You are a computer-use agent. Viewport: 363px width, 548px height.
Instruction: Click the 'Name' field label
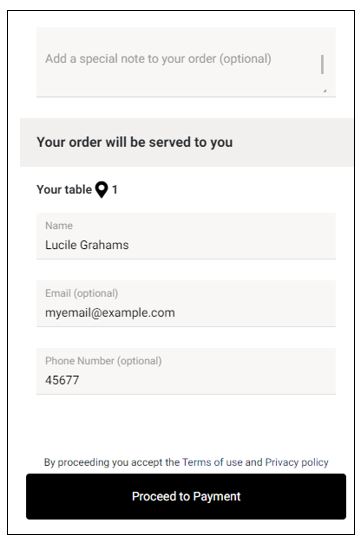[x=59, y=225]
